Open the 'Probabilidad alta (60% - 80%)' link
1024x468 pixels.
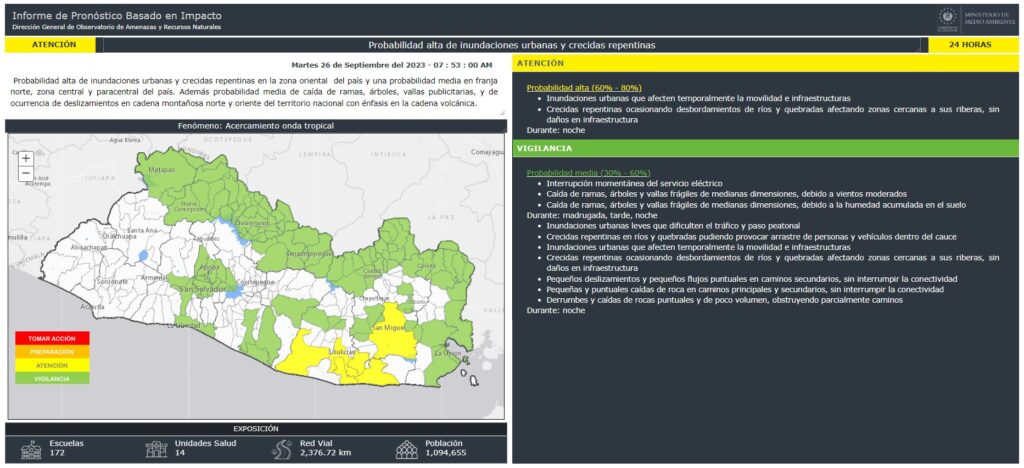(x=584, y=87)
